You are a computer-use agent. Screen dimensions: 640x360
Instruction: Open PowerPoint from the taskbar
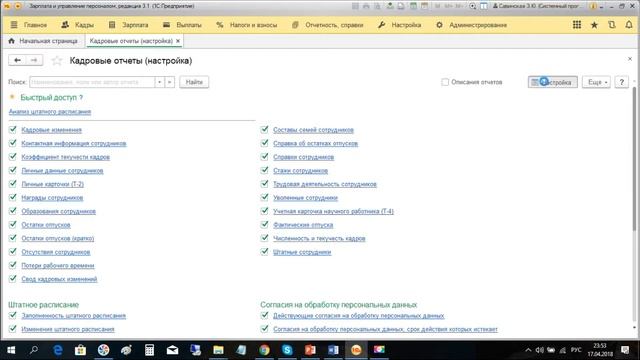[x=310, y=350]
